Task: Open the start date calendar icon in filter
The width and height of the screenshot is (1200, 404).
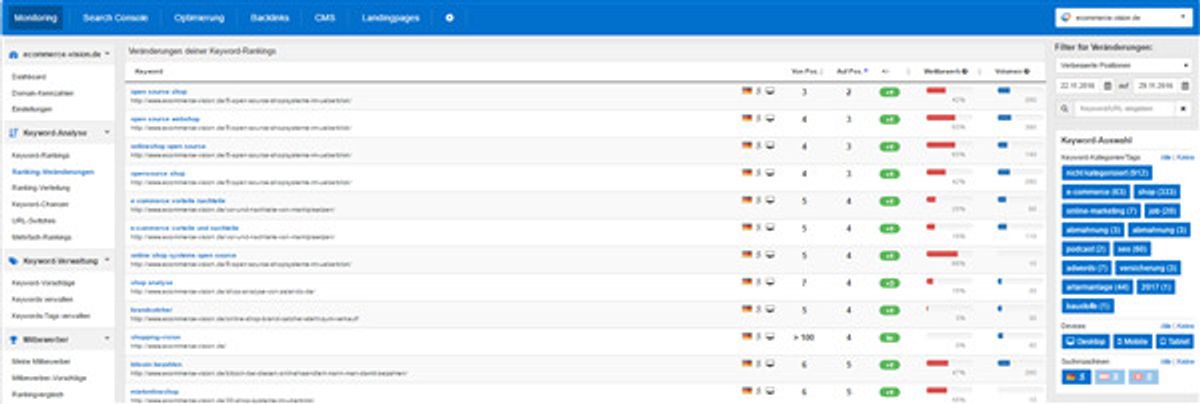Action: pos(1107,86)
